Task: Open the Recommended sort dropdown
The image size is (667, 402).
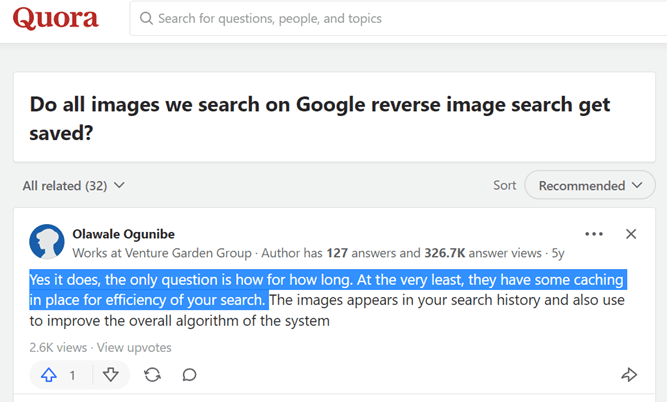Action: (590, 185)
